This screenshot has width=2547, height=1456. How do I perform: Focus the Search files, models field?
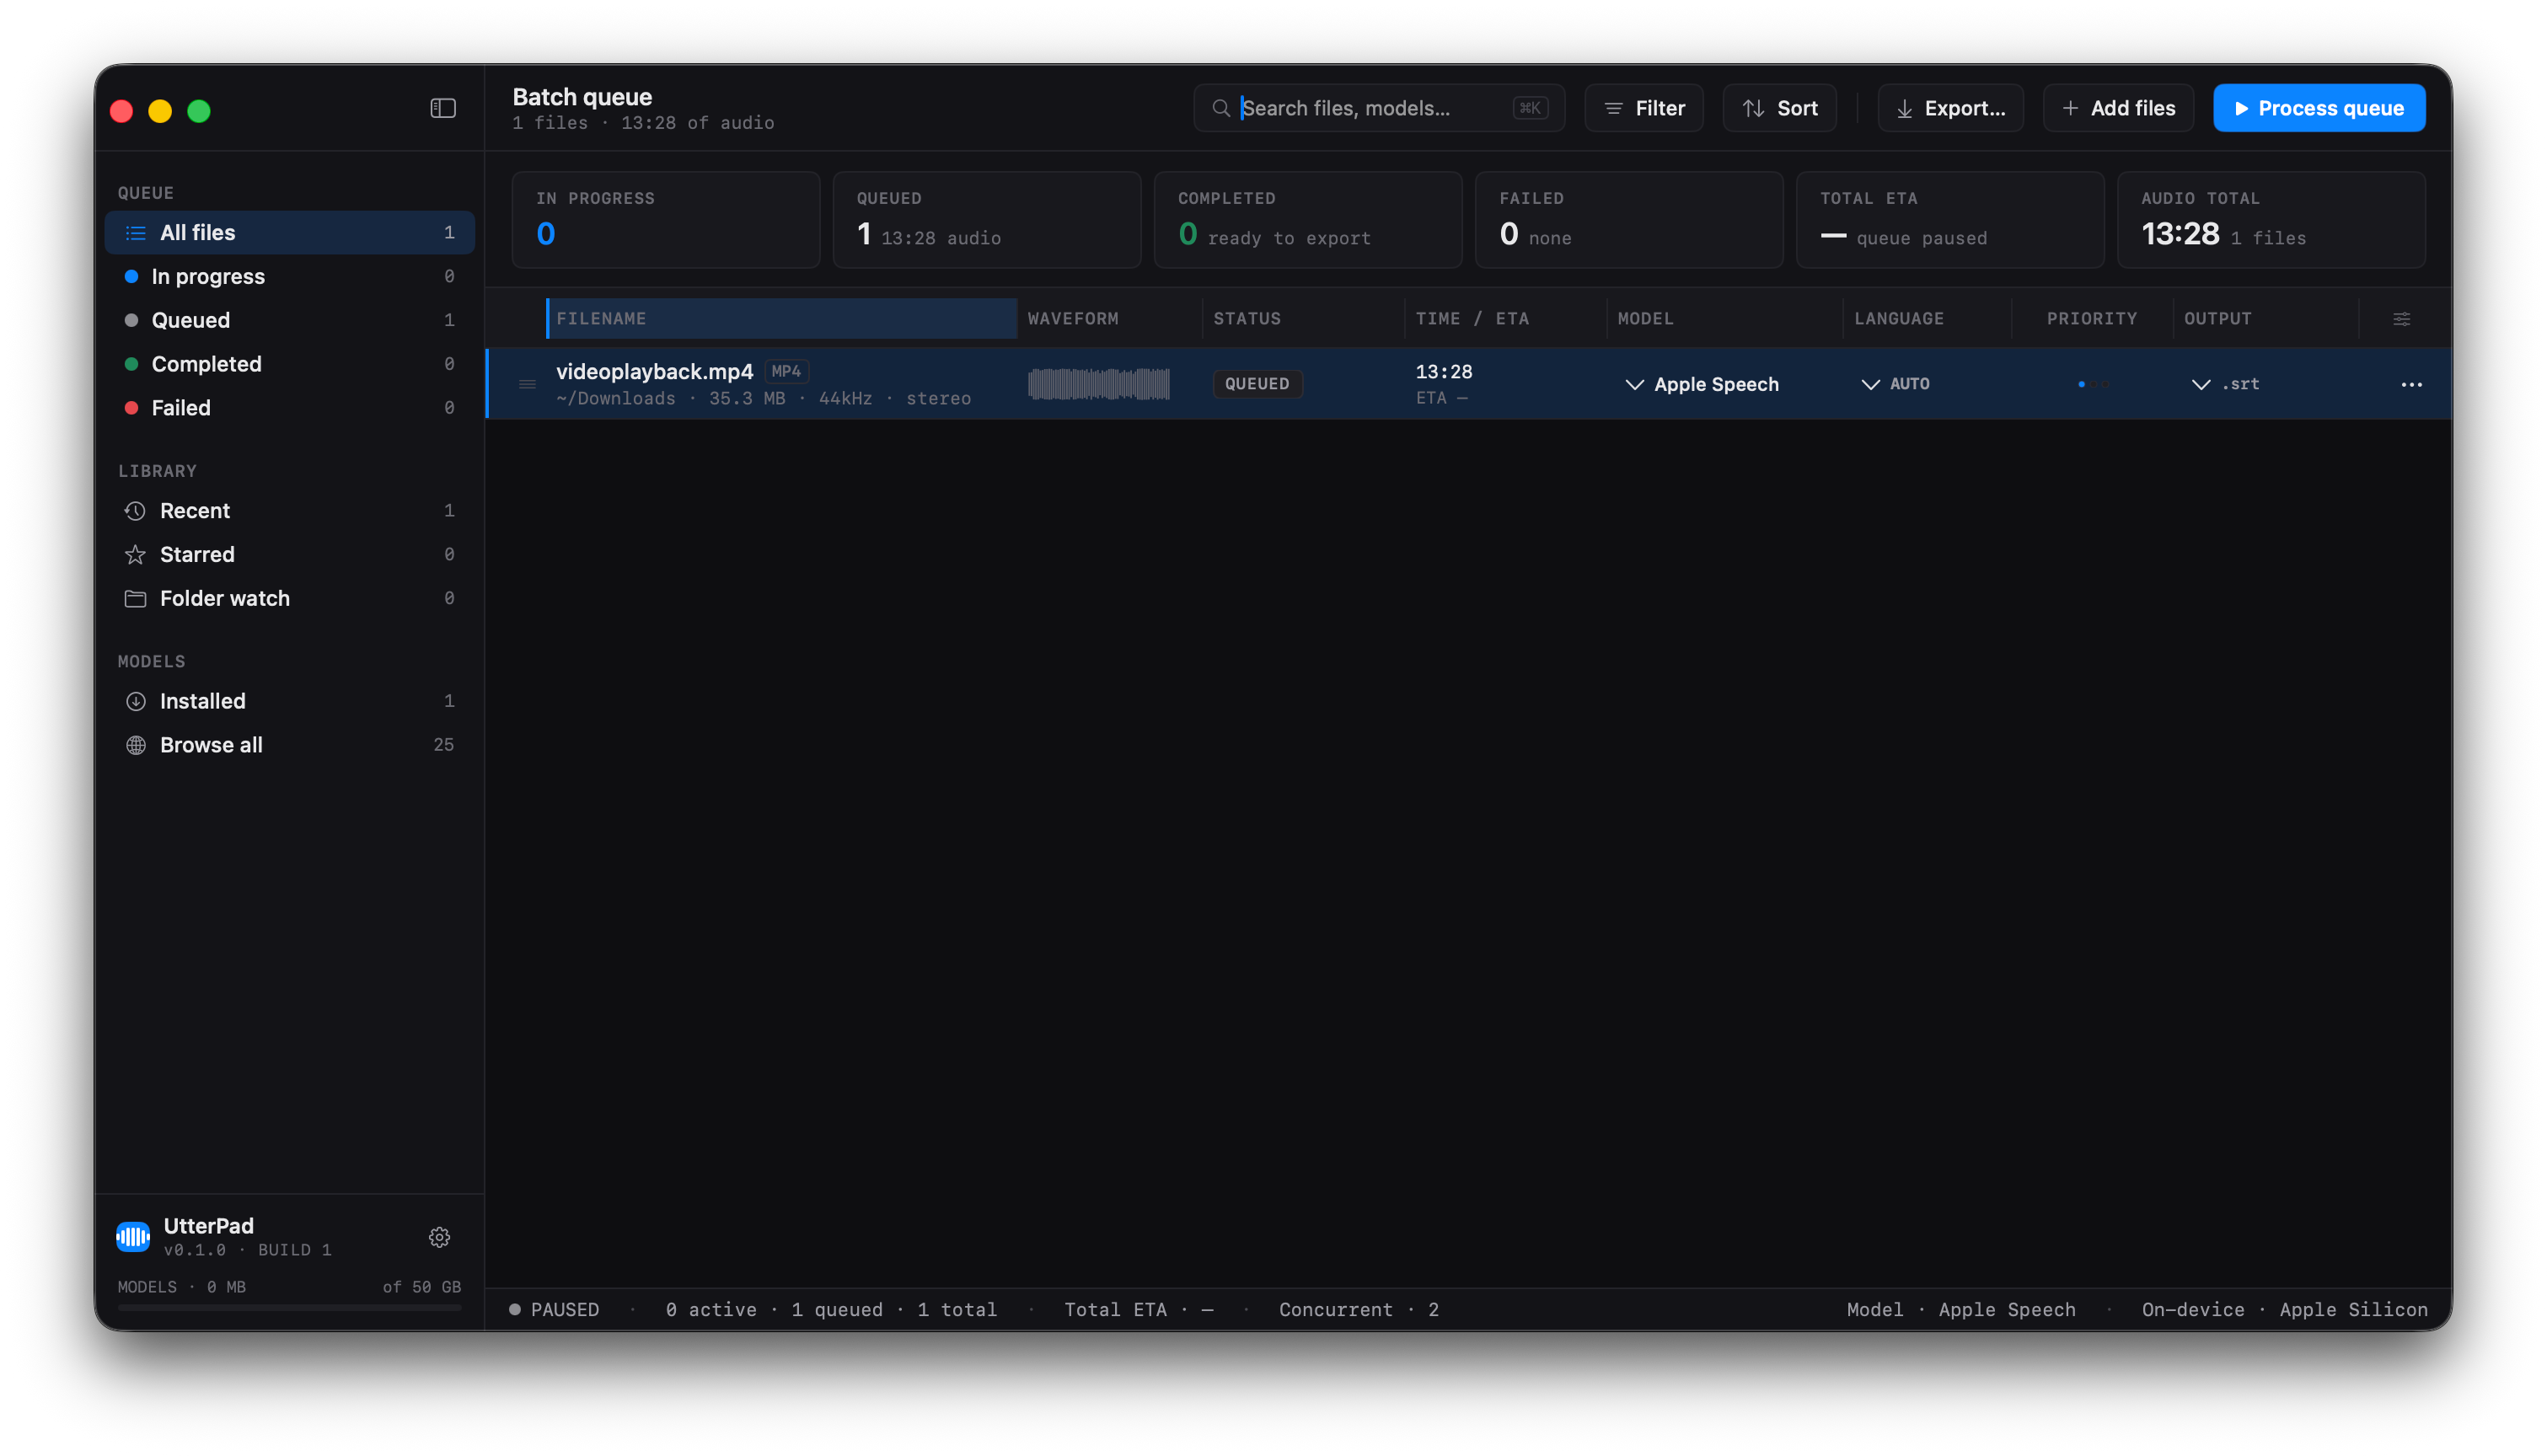[x=1378, y=108]
